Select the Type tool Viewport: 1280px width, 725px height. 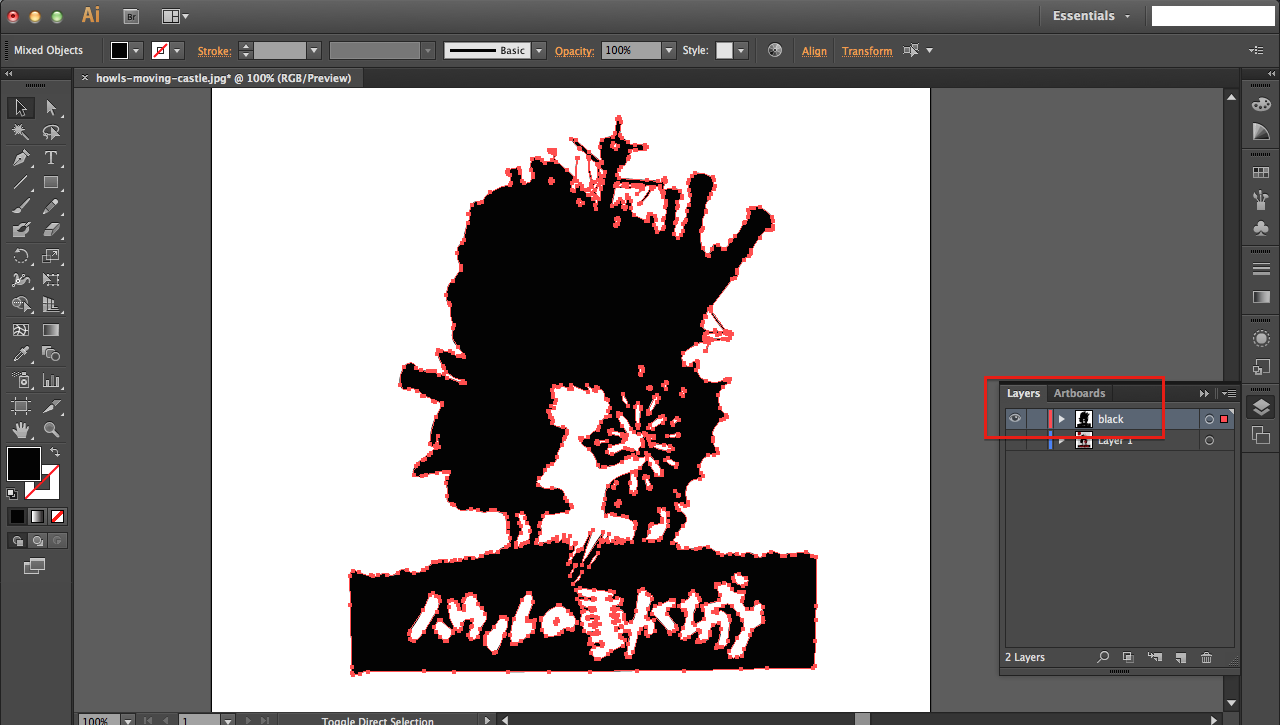coord(51,158)
